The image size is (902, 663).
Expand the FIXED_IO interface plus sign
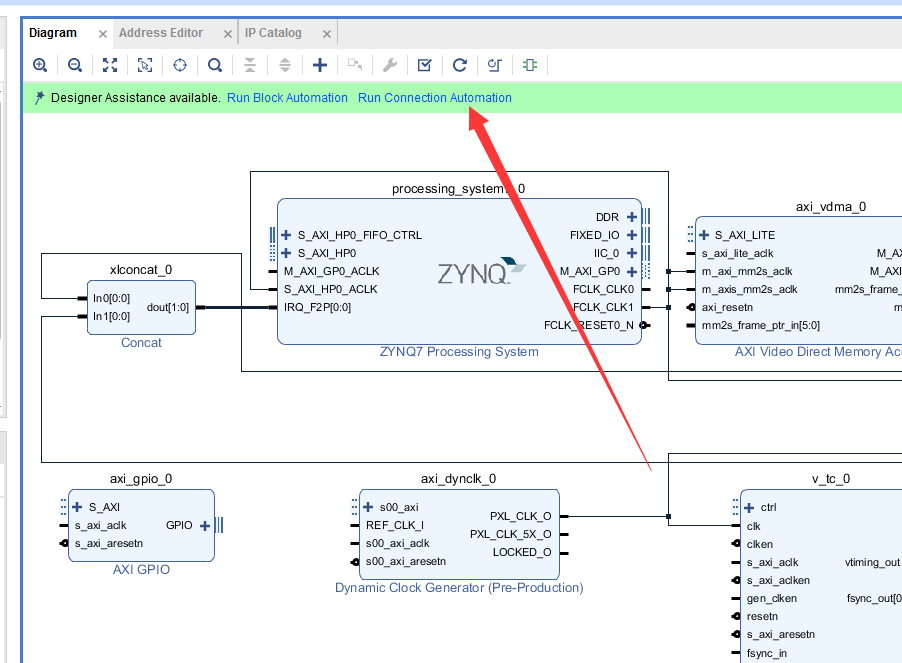(632, 235)
